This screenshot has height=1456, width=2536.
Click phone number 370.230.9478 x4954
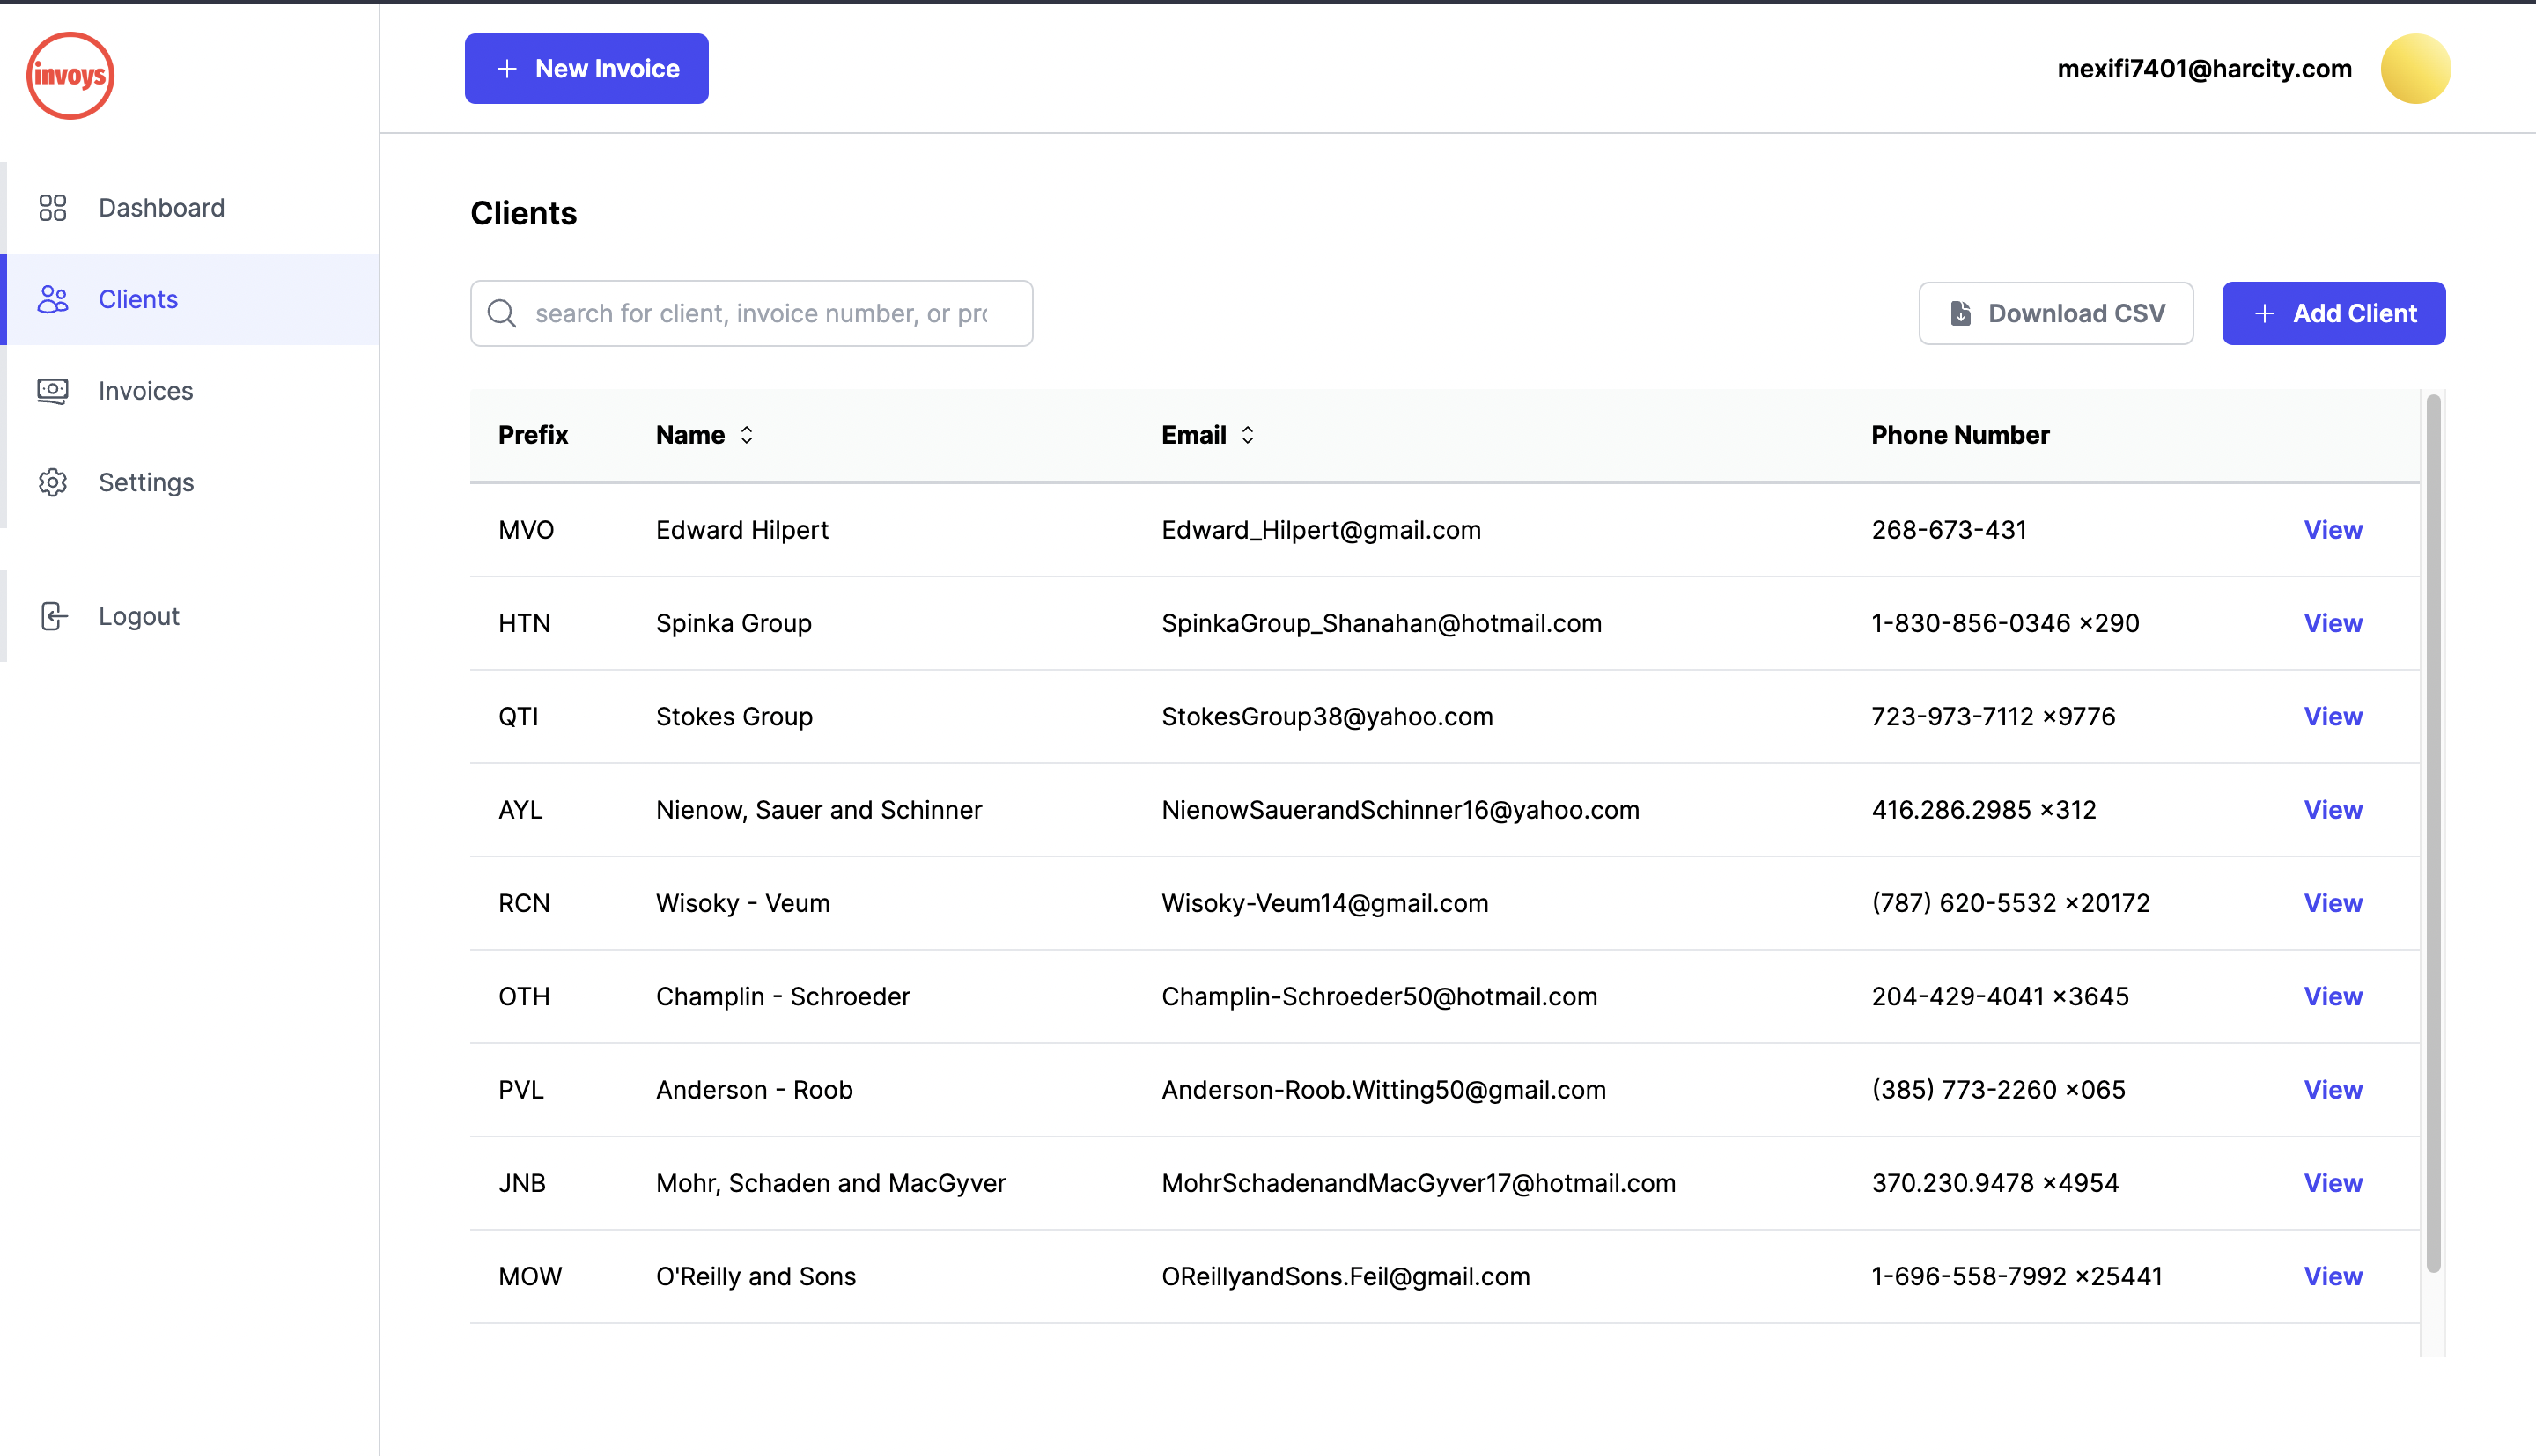coord(1995,1183)
